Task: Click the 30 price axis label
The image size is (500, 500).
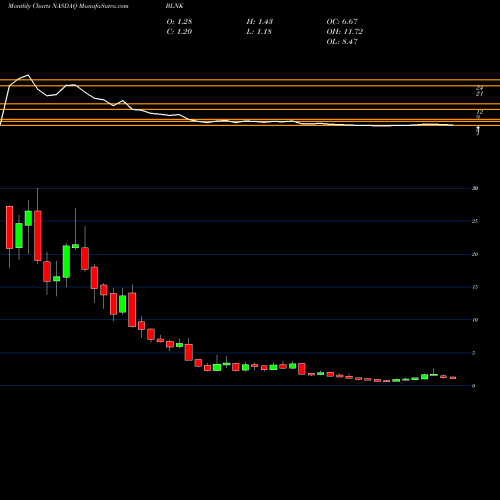Action: coord(475,188)
